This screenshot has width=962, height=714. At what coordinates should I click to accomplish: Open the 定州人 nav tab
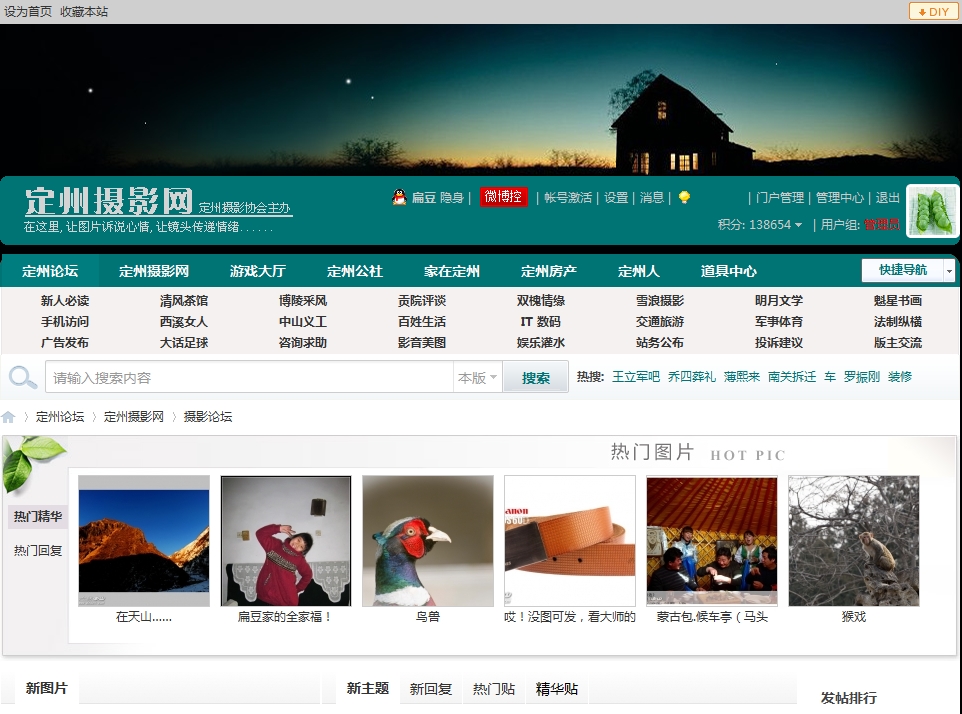coord(638,271)
